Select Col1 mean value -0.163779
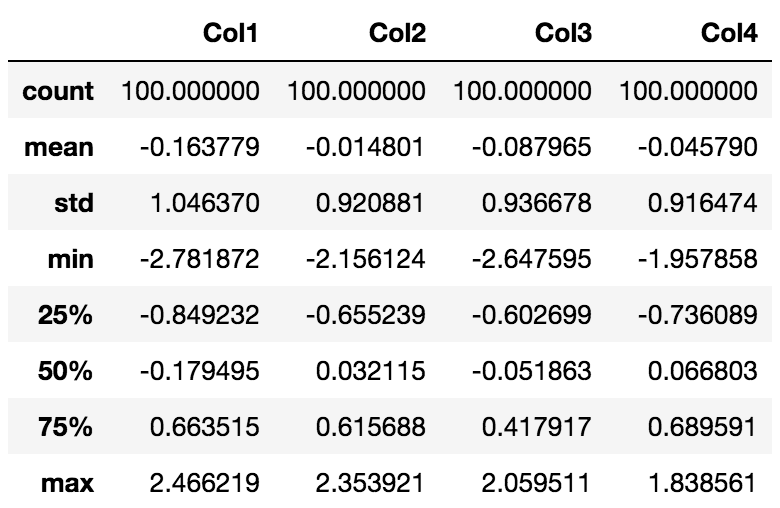 199,147
